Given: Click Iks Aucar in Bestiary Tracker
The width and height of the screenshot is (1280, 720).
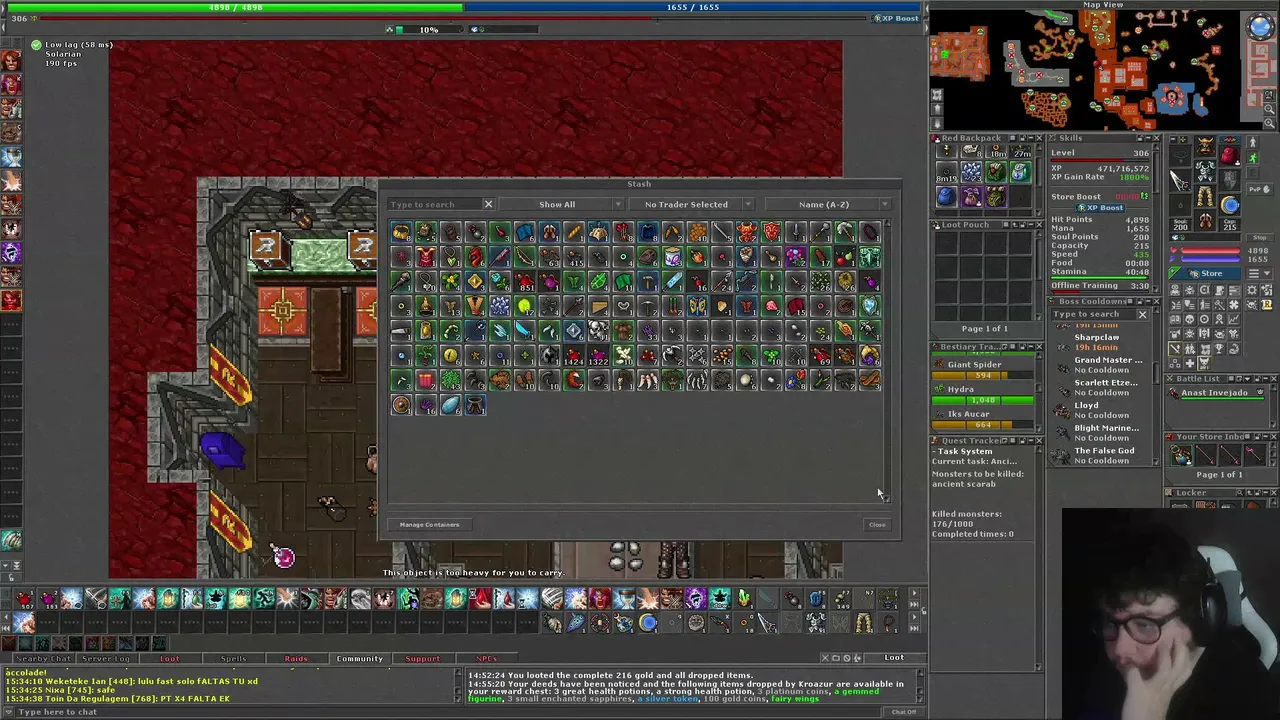Looking at the screenshot, I should pos(984,419).
